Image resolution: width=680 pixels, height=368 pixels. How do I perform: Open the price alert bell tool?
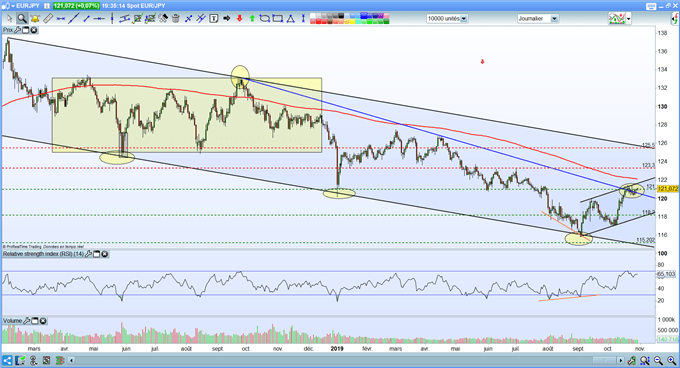pyautogui.click(x=35, y=19)
